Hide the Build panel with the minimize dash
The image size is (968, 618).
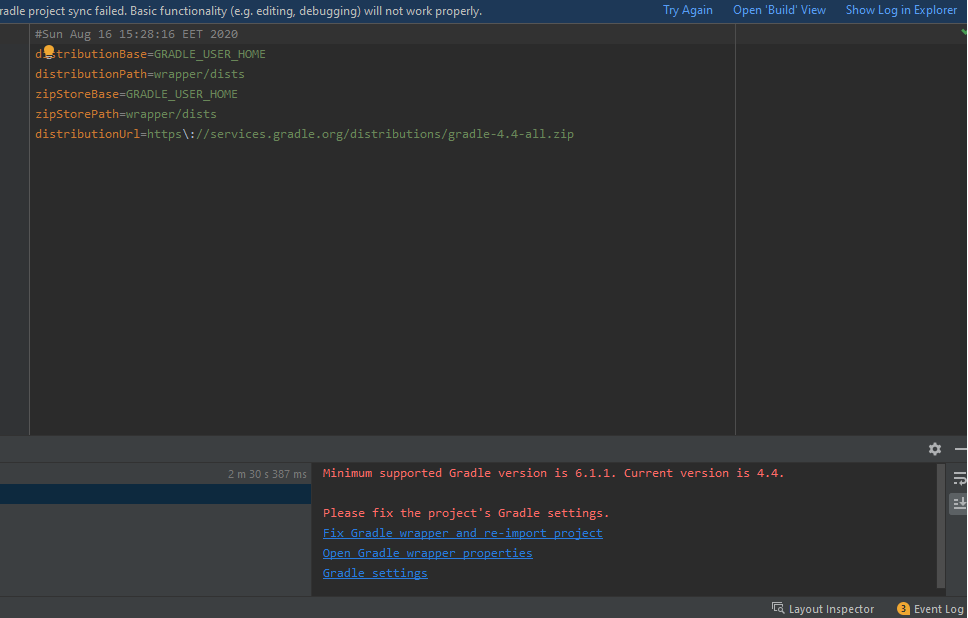tap(961, 449)
